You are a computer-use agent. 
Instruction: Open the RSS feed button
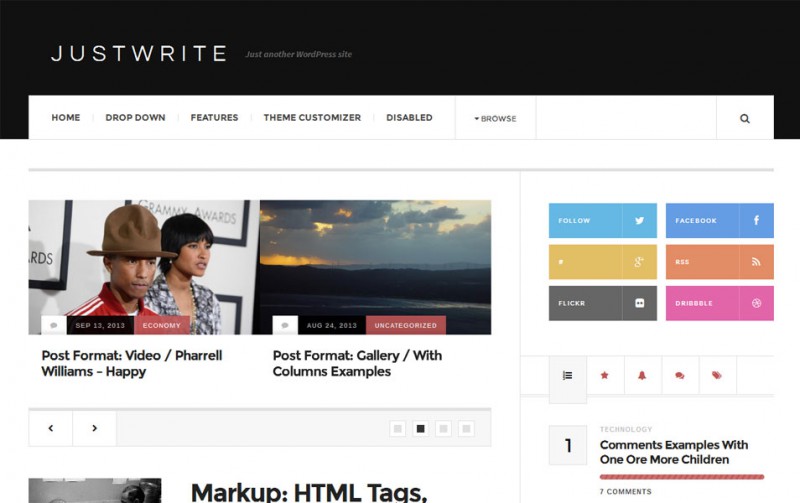pyautogui.click(x=719, y=262)
